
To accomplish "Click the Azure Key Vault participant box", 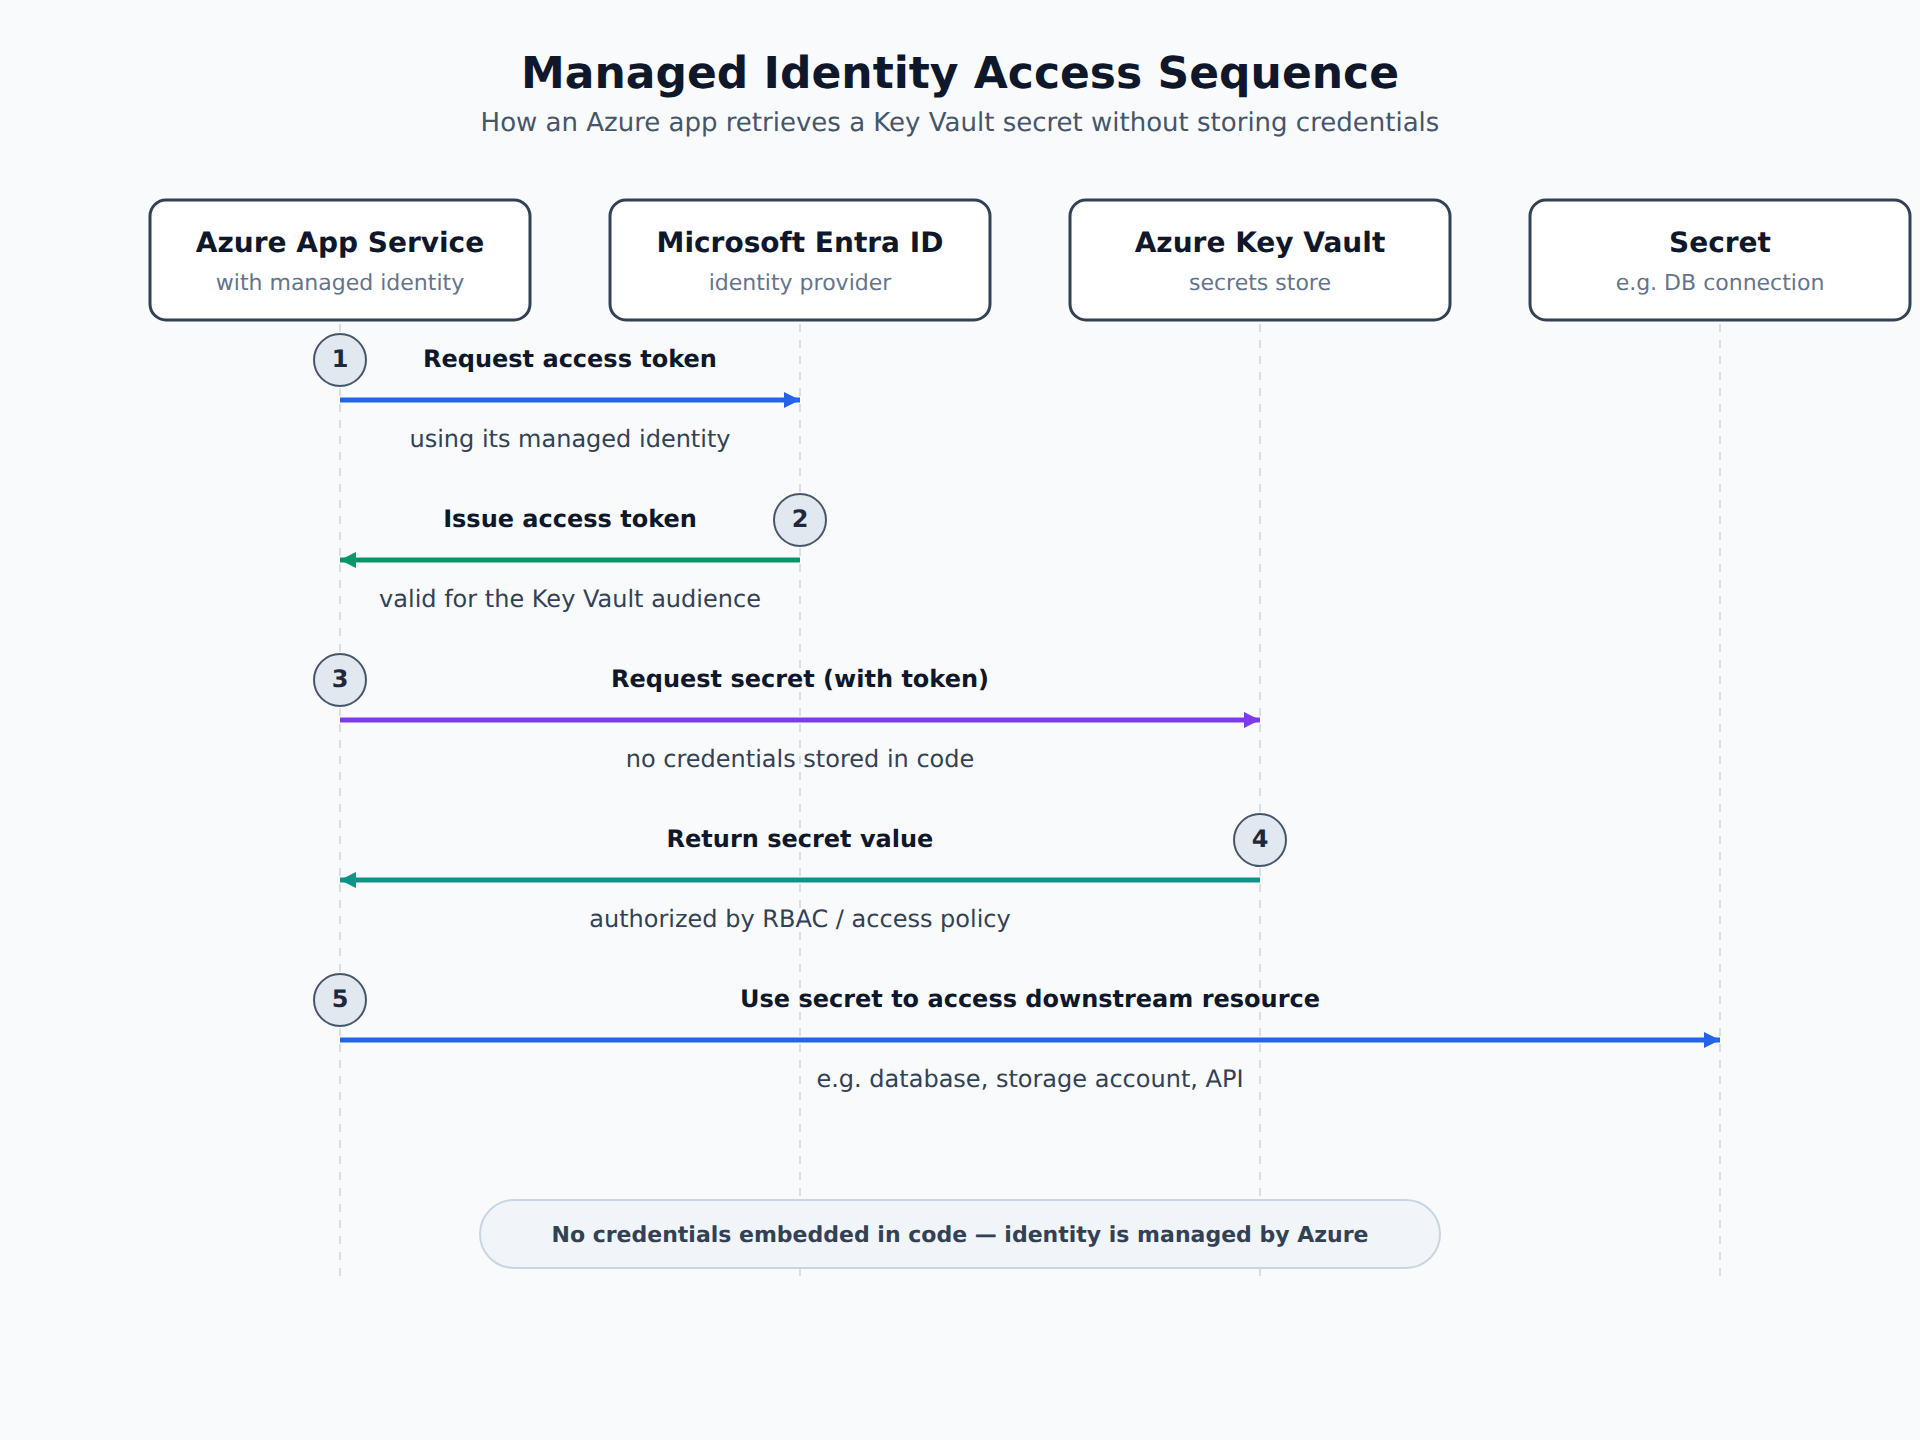I will pyautogui.click(x=1260, y=260).
